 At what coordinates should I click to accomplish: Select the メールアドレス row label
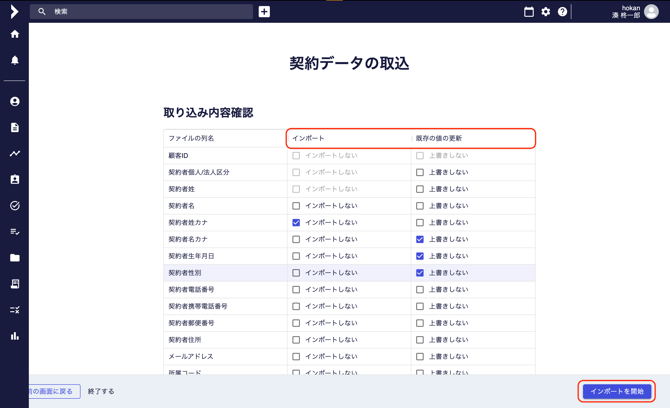point(191,356)
